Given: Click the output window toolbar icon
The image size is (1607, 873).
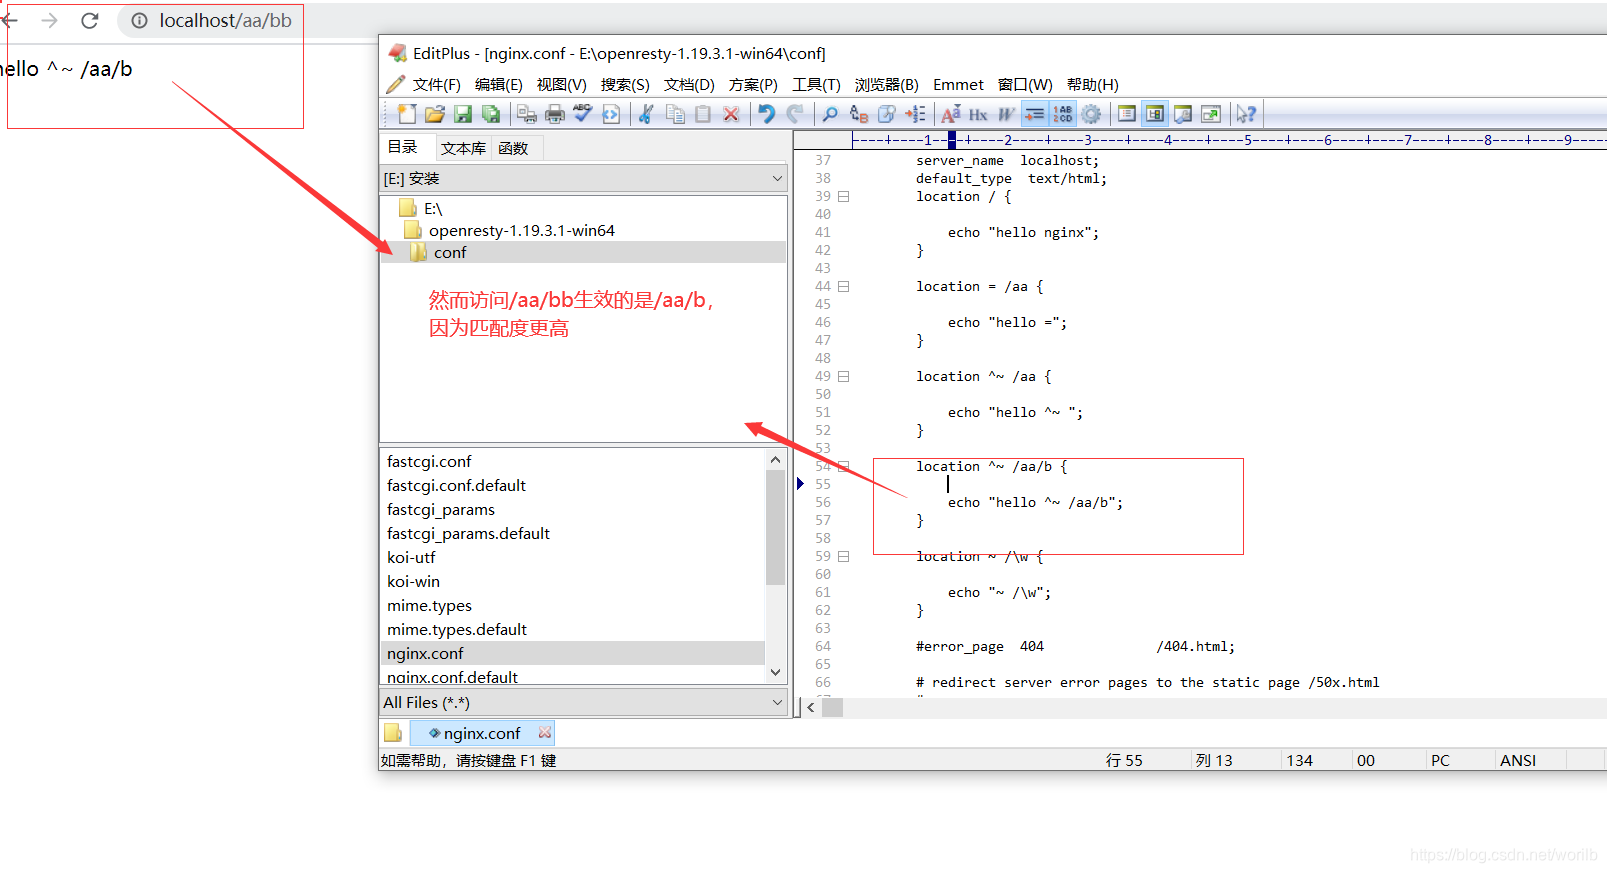Looking at the screenshot, I should (1183, 114).
